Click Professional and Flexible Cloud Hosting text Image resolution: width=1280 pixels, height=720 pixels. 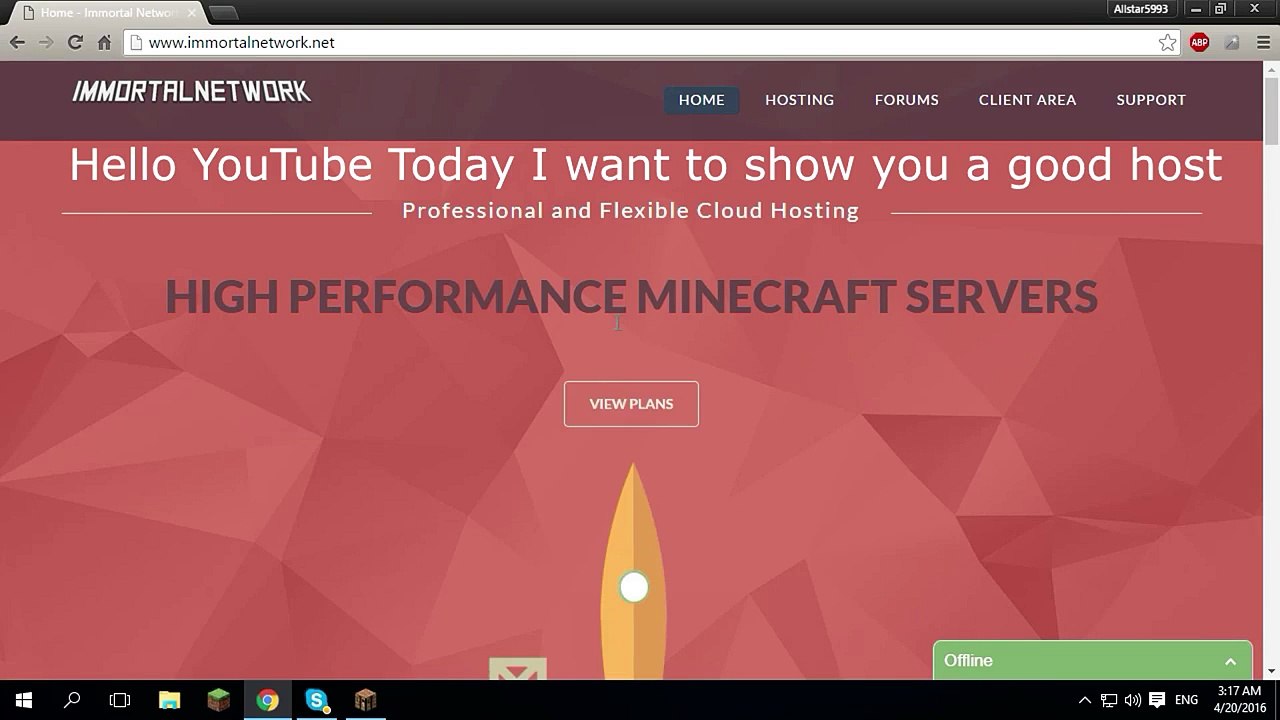click(630, 211)
